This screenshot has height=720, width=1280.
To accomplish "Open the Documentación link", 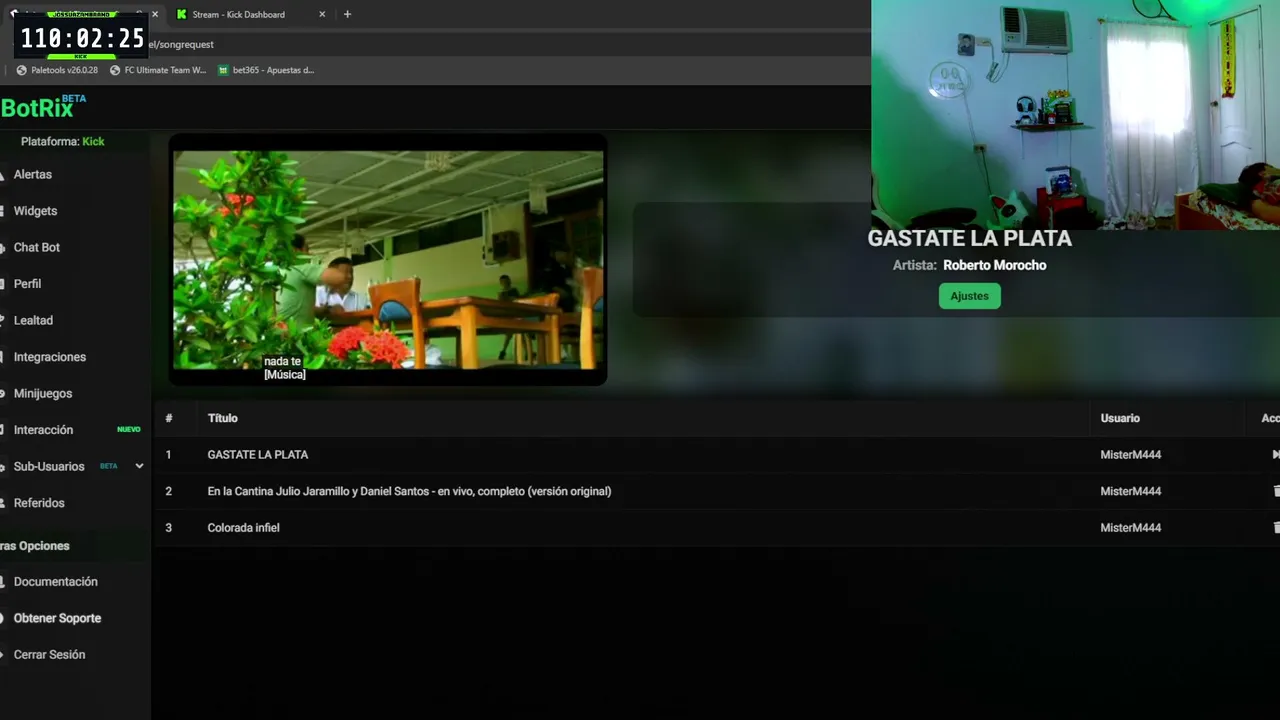I will 56,582.
